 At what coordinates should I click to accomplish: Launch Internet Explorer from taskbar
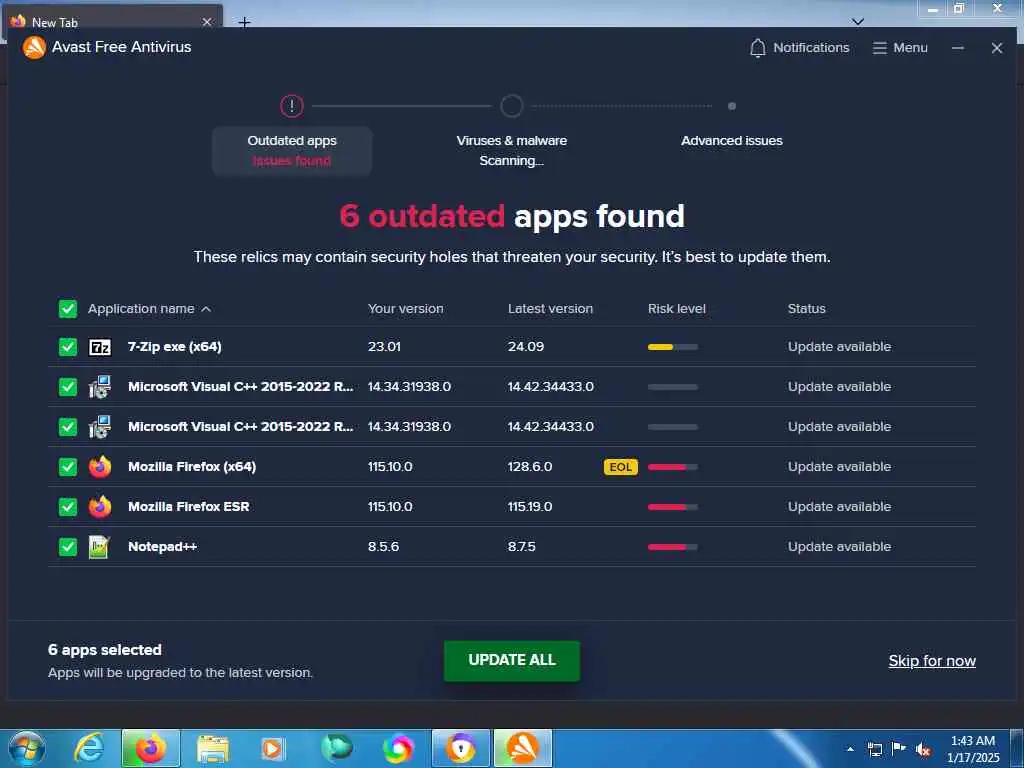click(x=88, y=748)
